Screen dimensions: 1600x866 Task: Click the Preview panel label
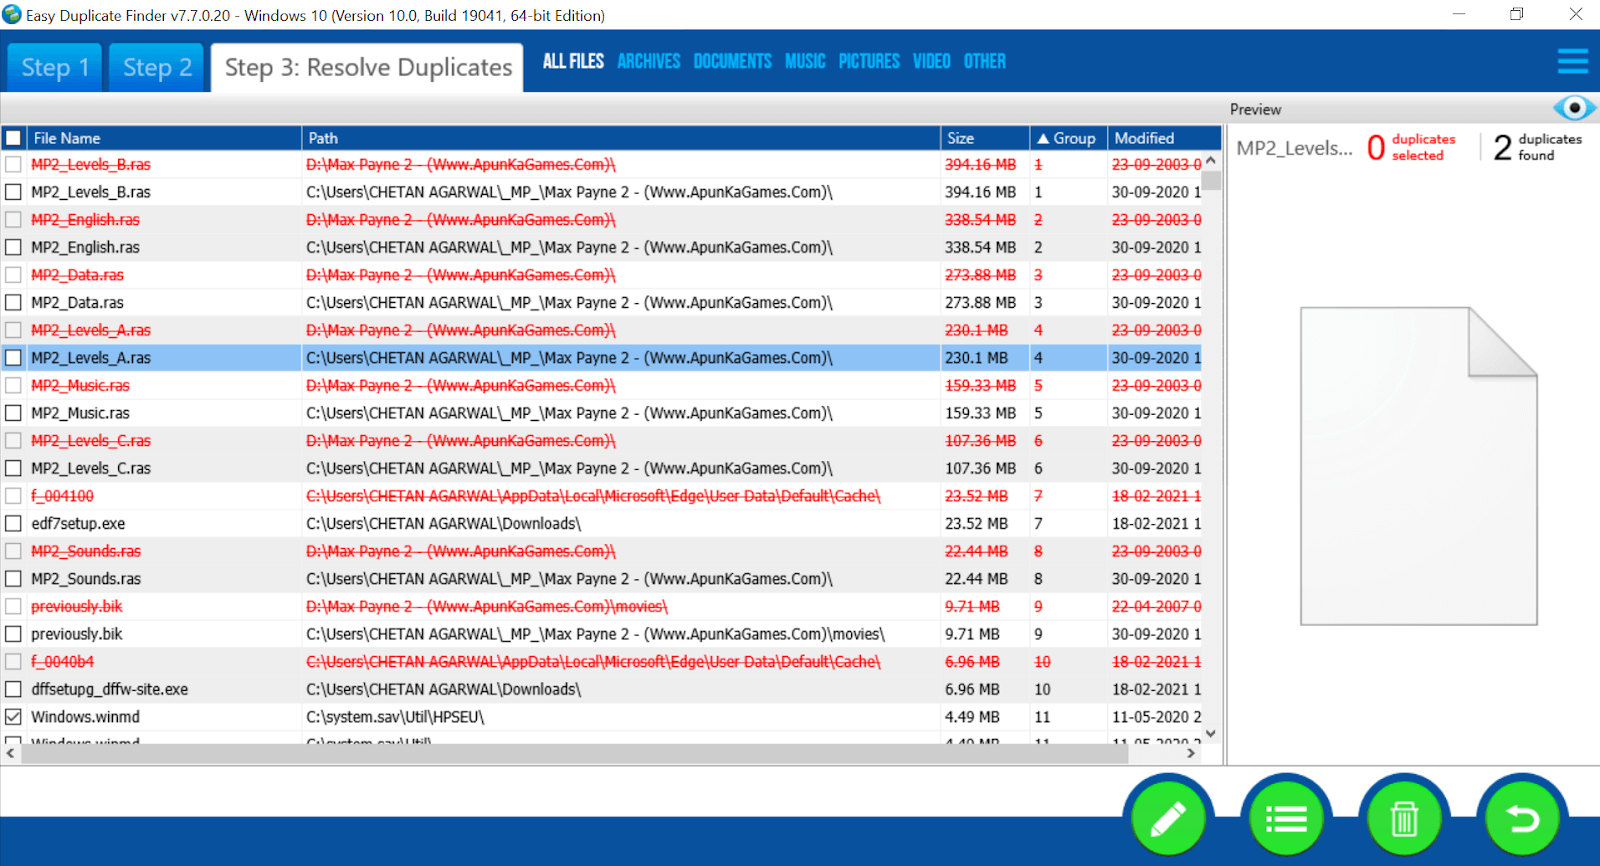[x=1255, y=109]
